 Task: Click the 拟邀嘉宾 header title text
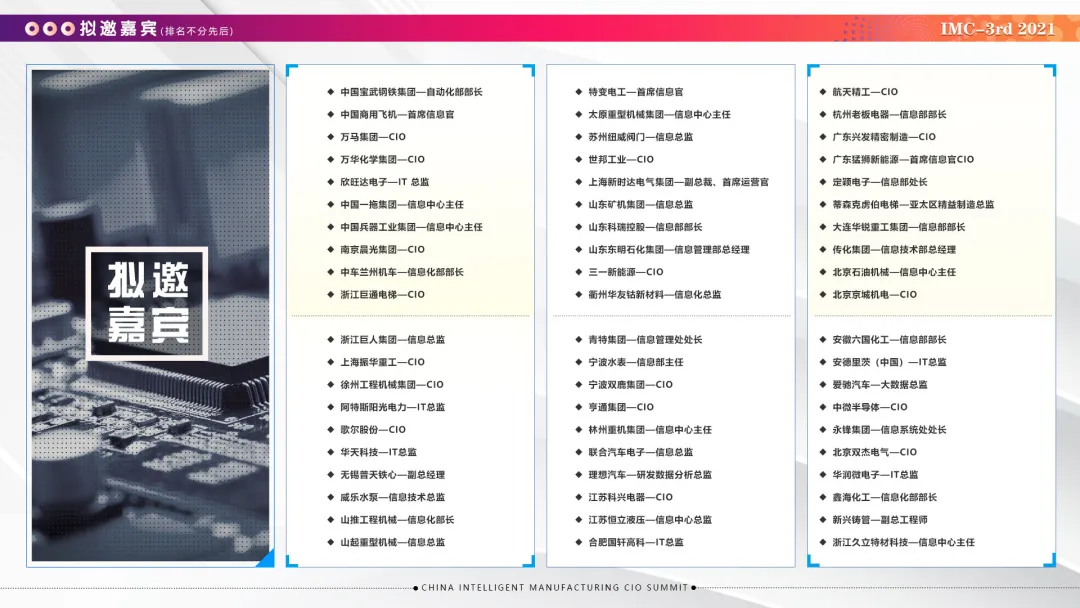pyautogui.click(x=118, y=29)
